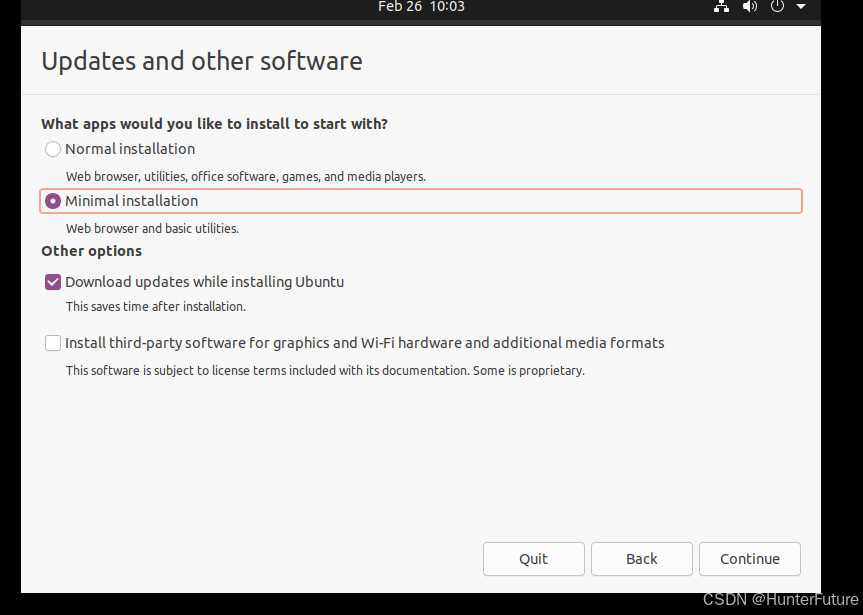The image size is (863, 615).
Task: Click the volume speaker icon
Action: tap(750, 7)
